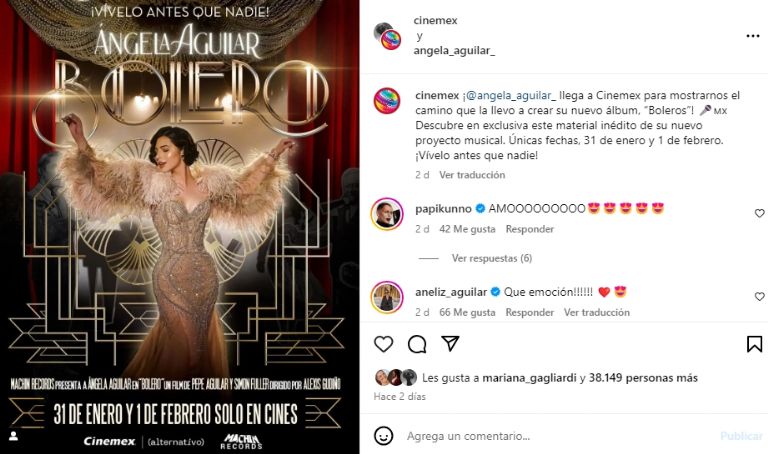768x454 pixels.
Task: Reply to papikunno's comment
Action: [x=529, y=229]
